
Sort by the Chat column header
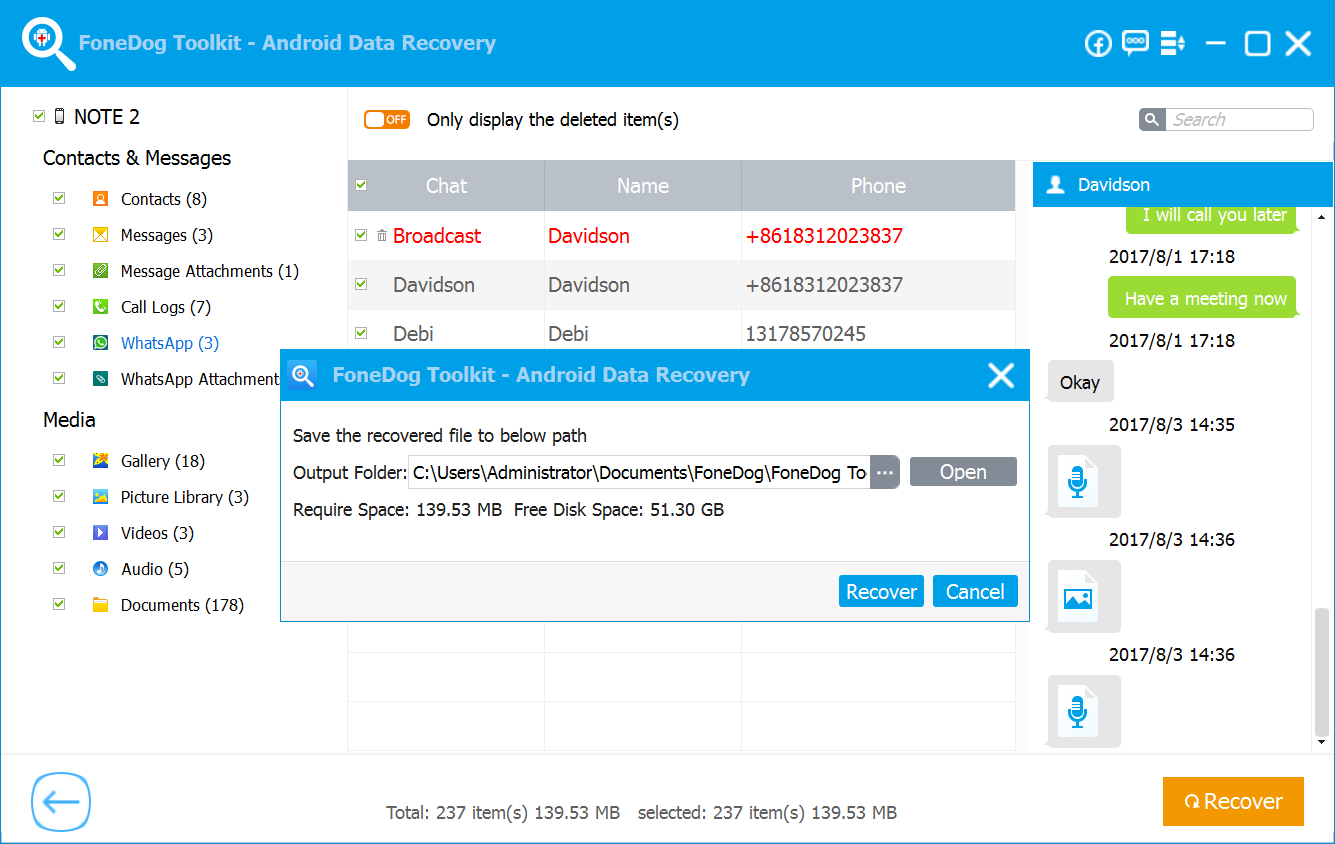tap(446, 186)
